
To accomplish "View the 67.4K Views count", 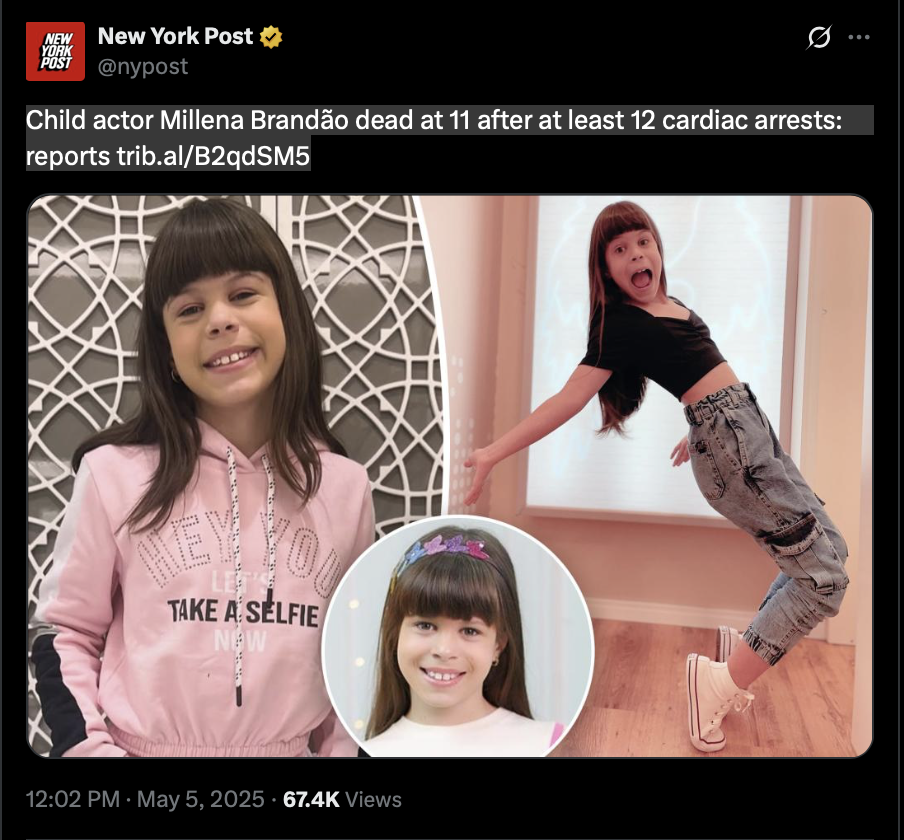I will (x=342, y=800).
